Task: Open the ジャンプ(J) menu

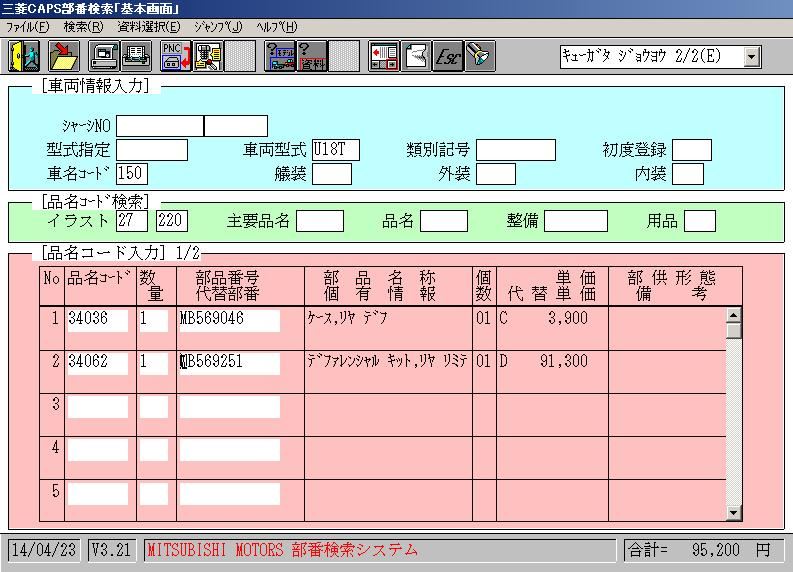Action: [218, 27]
